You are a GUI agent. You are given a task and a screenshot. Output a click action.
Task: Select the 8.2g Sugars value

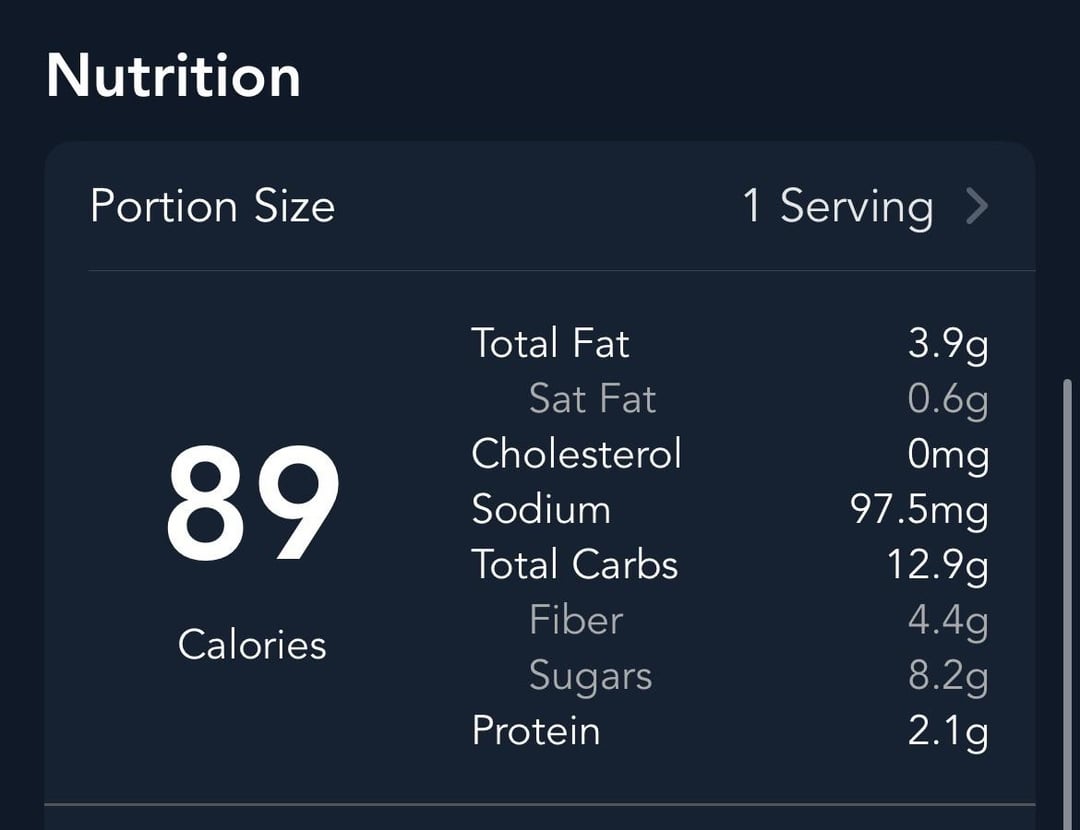(x=948, y=677)
